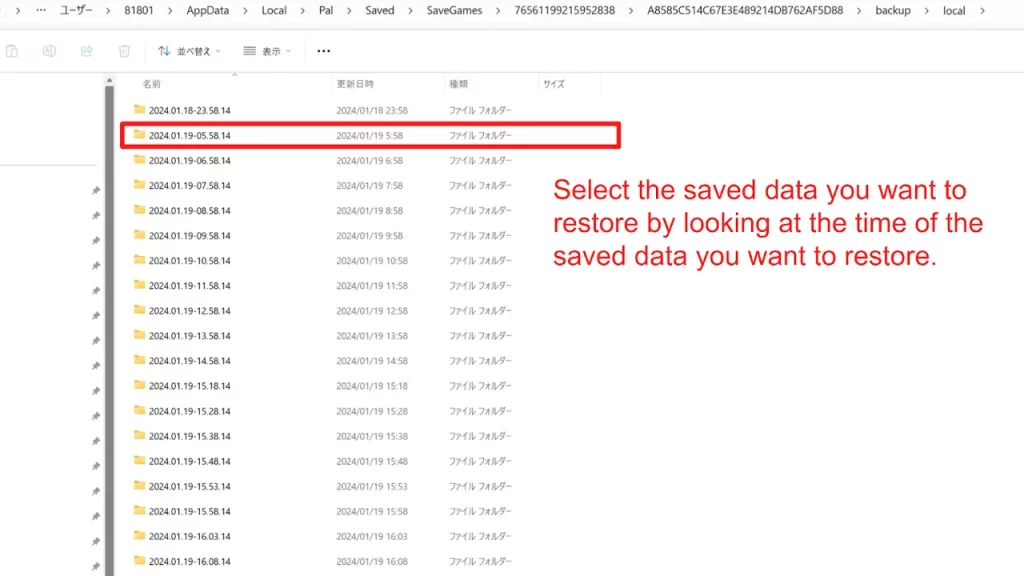Image resolution: width=1024 pixels, height=576 pixels.
Task: Go to A8585C514C67E3E489214DB762AF5D88 breadcrumb
Action: coord(745,10)
